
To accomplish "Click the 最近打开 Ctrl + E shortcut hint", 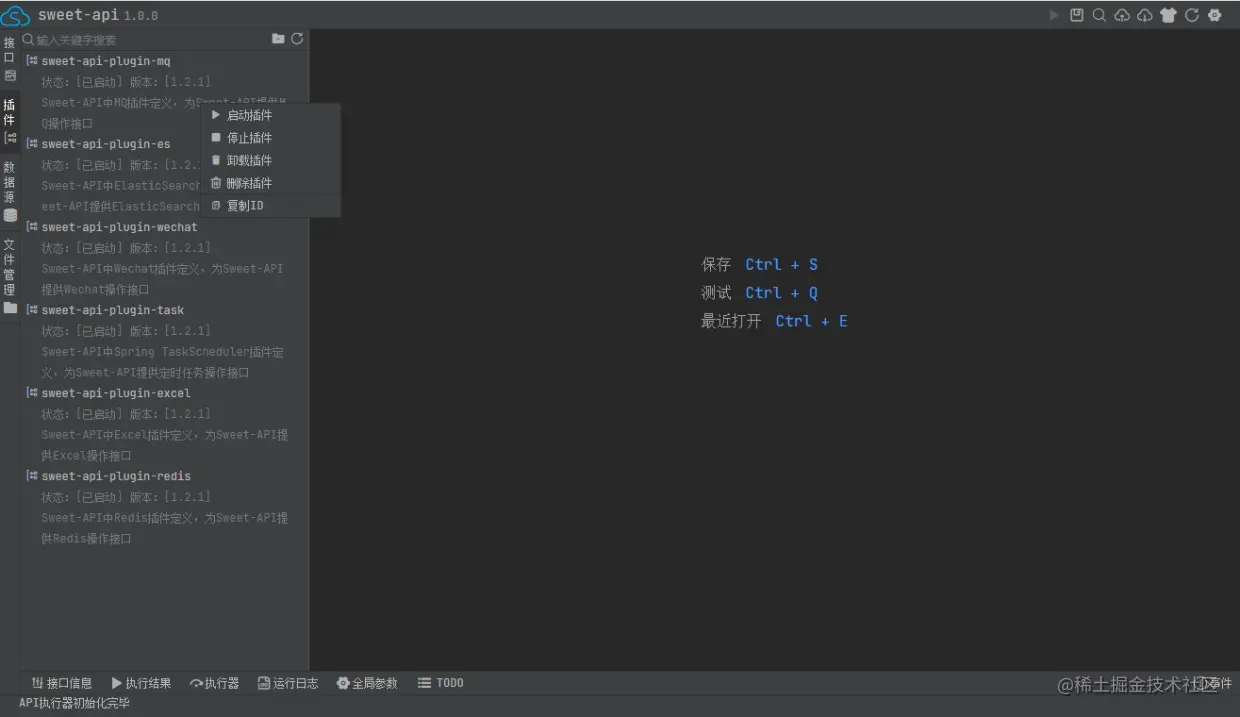I will pos(775,321).
